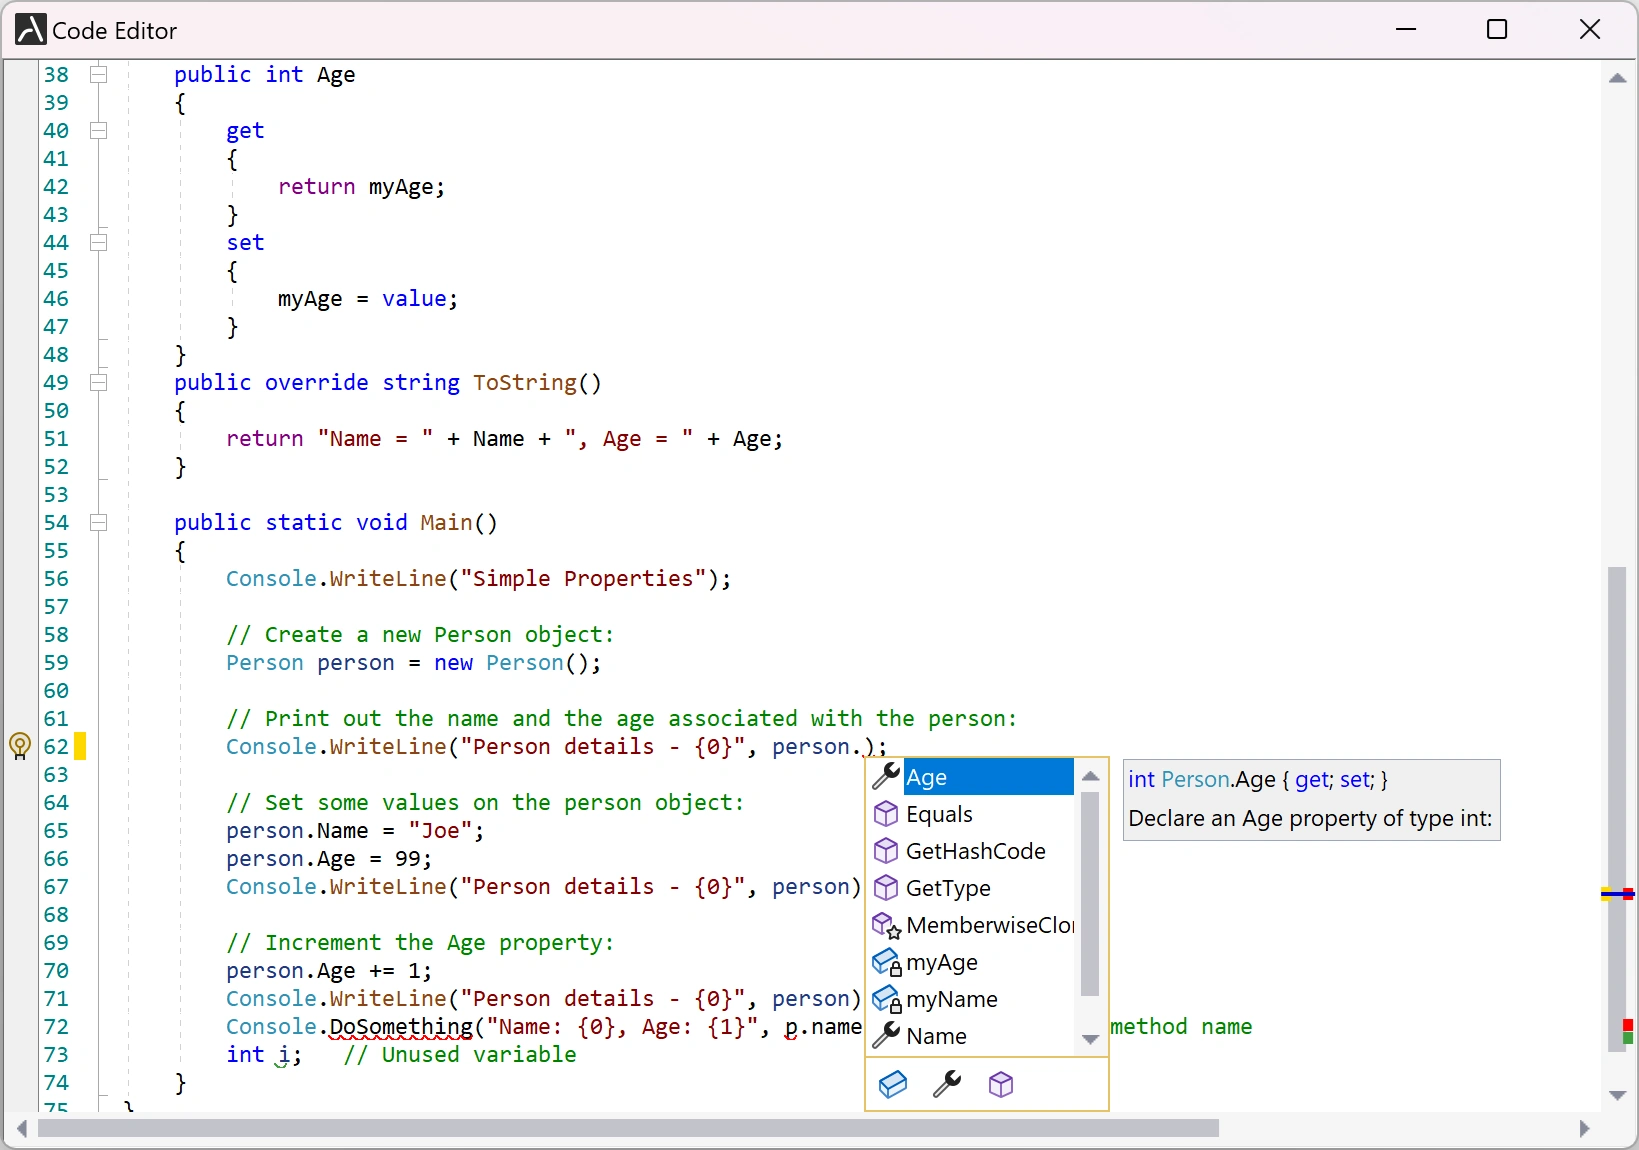Click the property wrench icon beside Age
The height and width of the screenshot is (1150, 1639).
coord(886,776)
